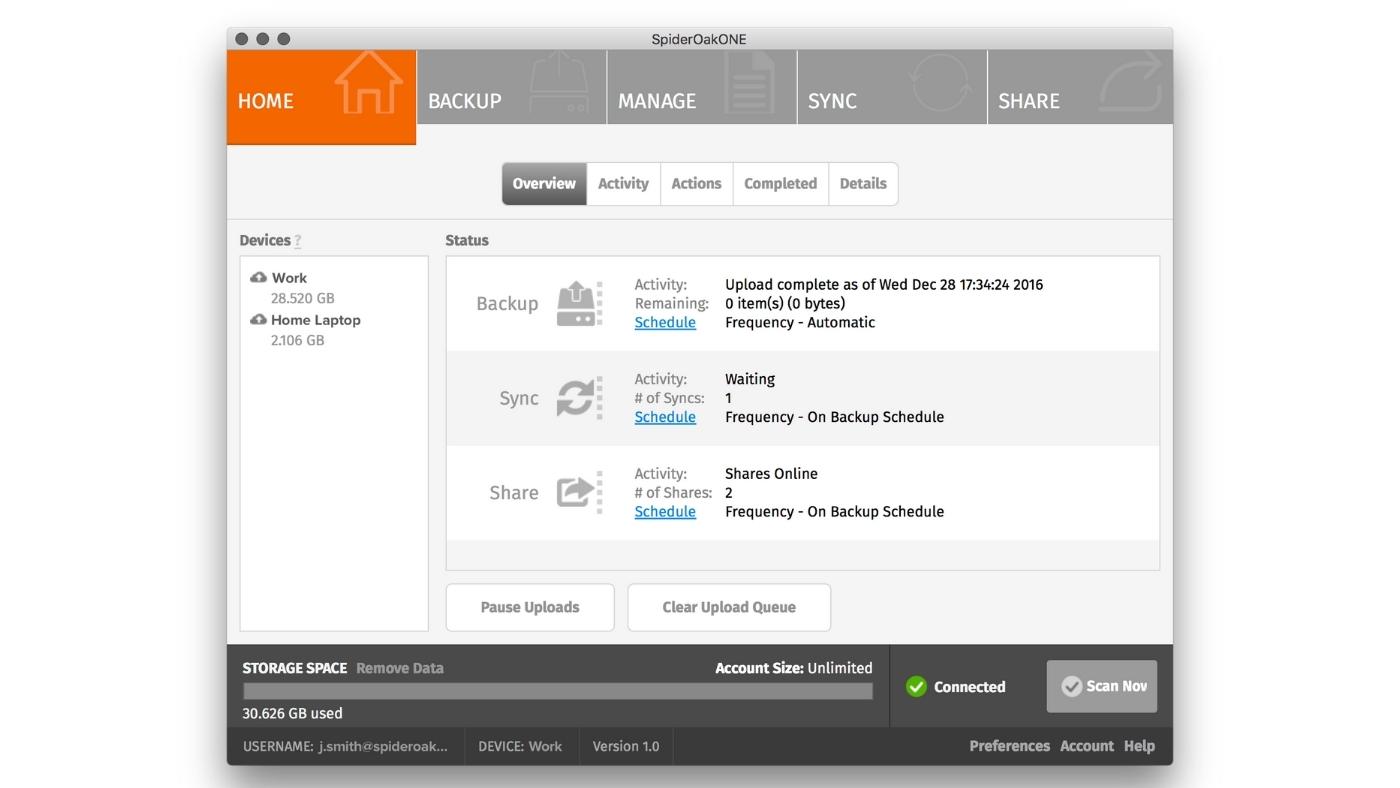Click the SpiderOakONE window title
The height and width of the screenshot is (788, 1400).
pyautogui.click(x=699, y=39)
